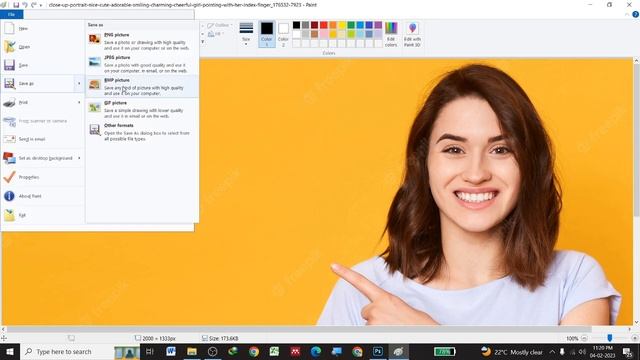The image size is (640, 360).
Task: Click the zoom in plus button
Action: 635,338
